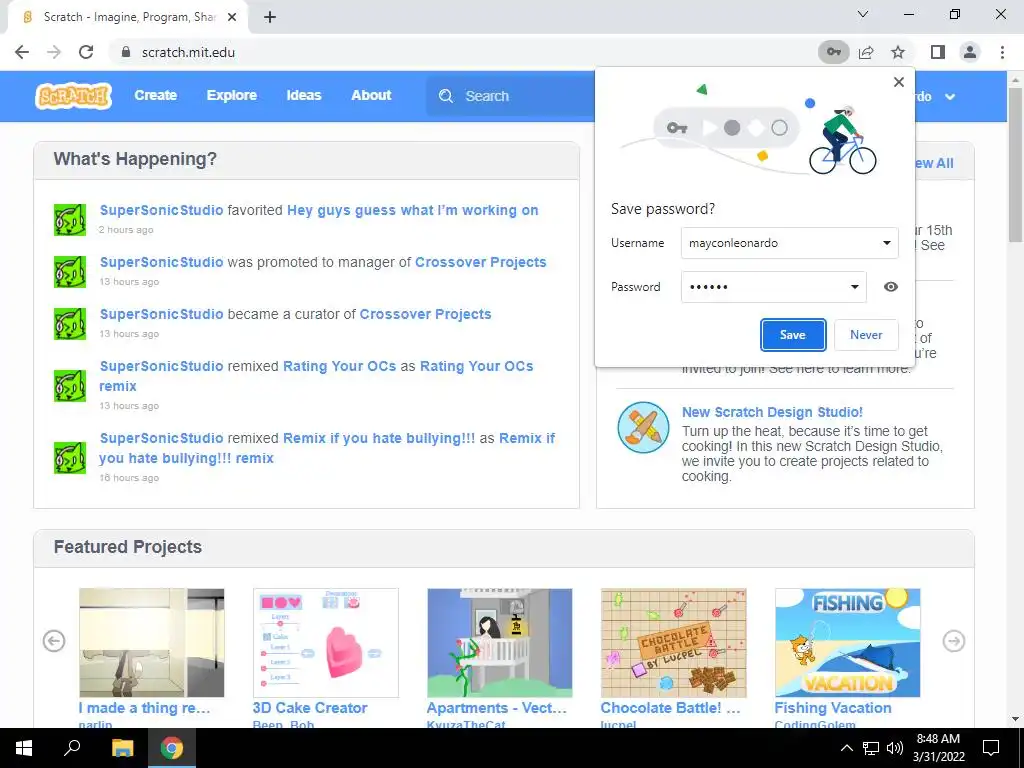Screen dimensions: 1024x768
Task: Open Fishing Vacation project title
Action: tap(833, 708)
